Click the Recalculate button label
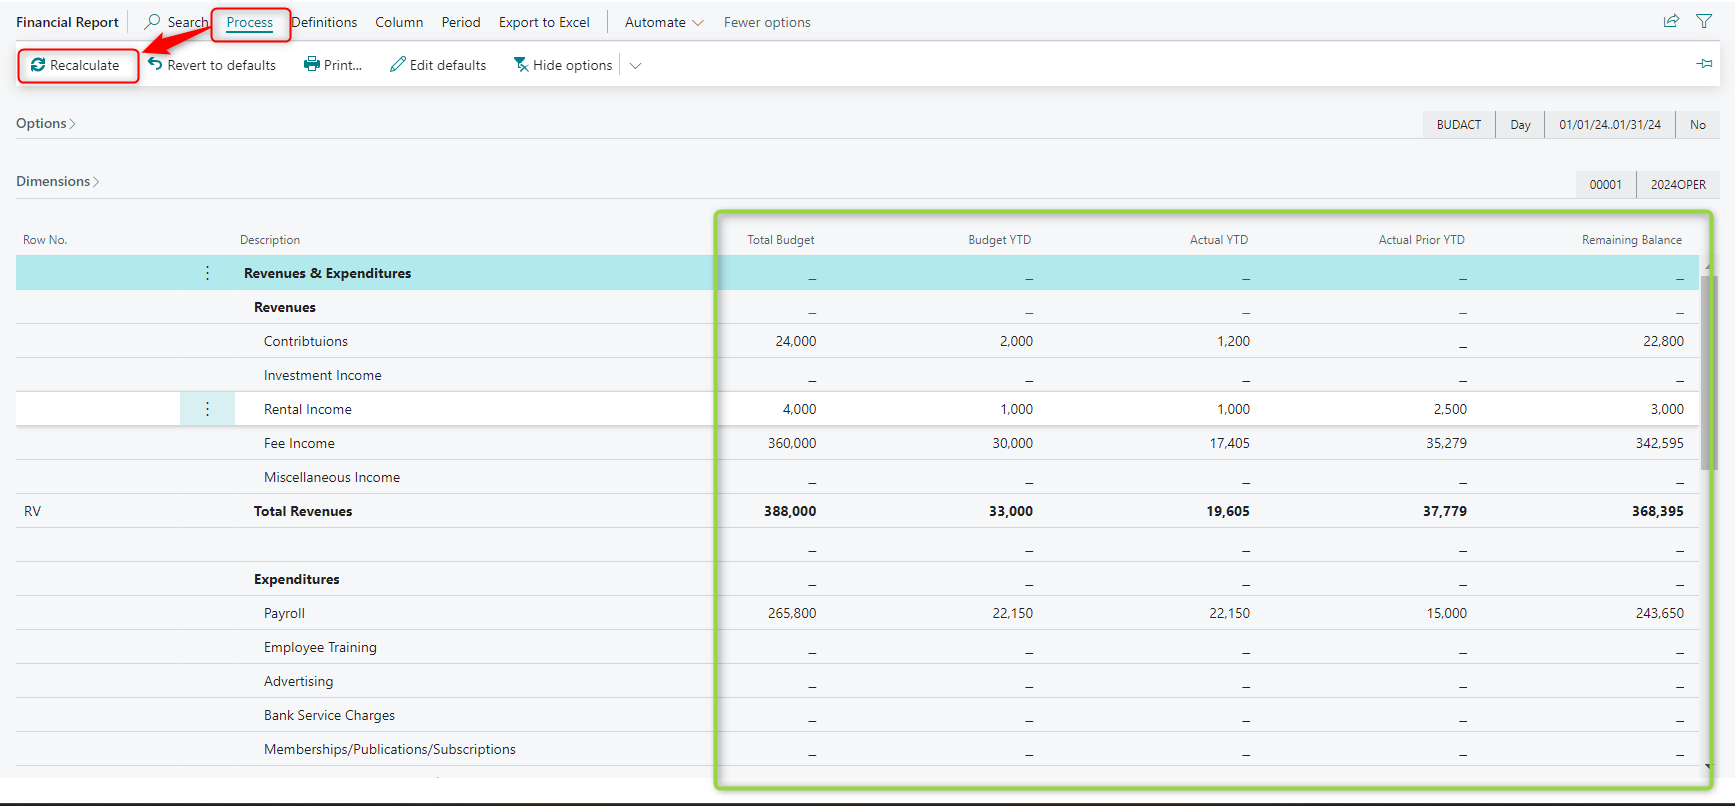This screenshot has width=1735, height=806. [x=85, y=65]
